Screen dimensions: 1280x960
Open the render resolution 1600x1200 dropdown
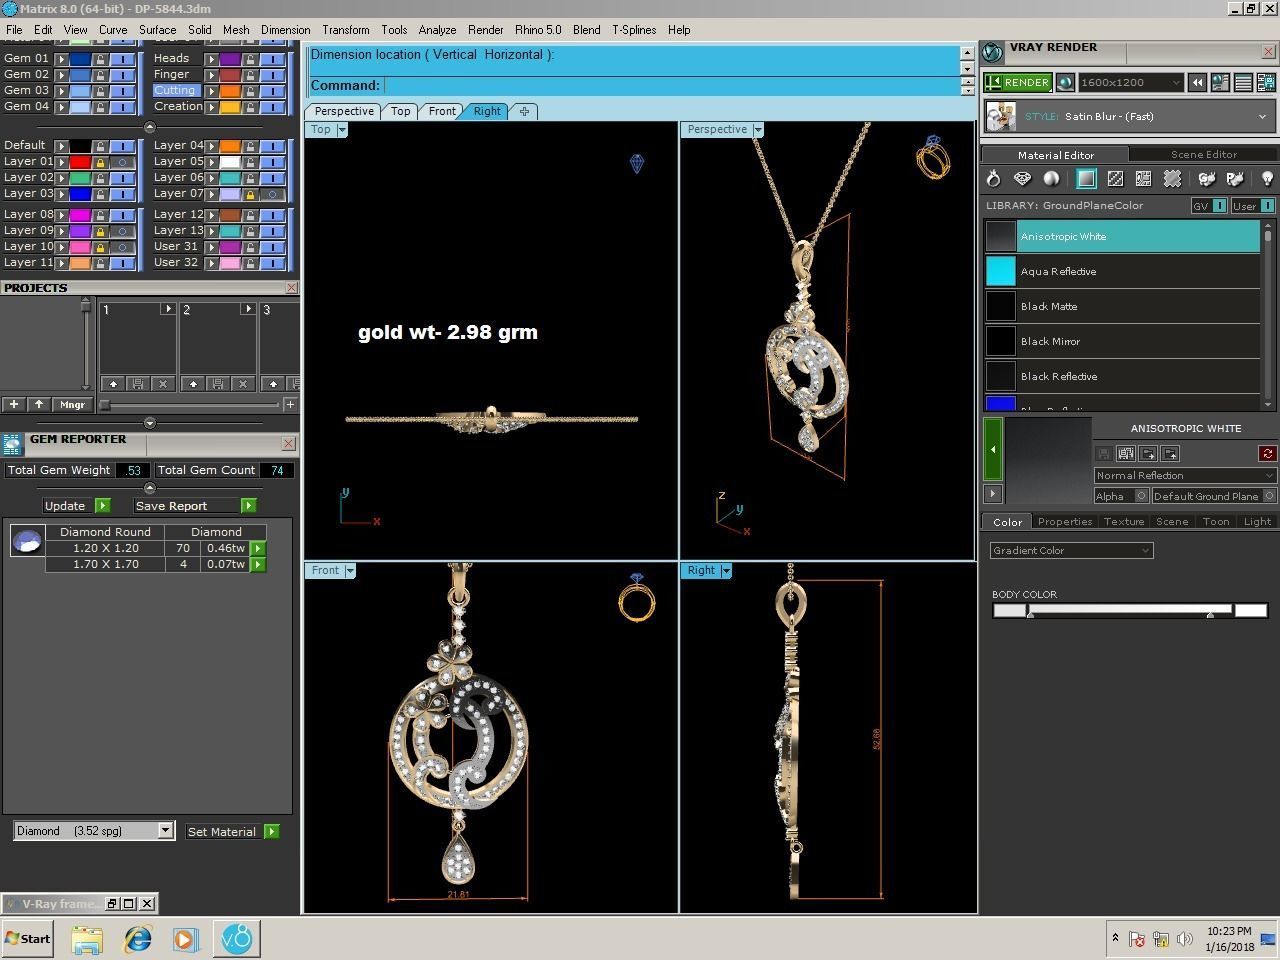(x=1131, y=83)
